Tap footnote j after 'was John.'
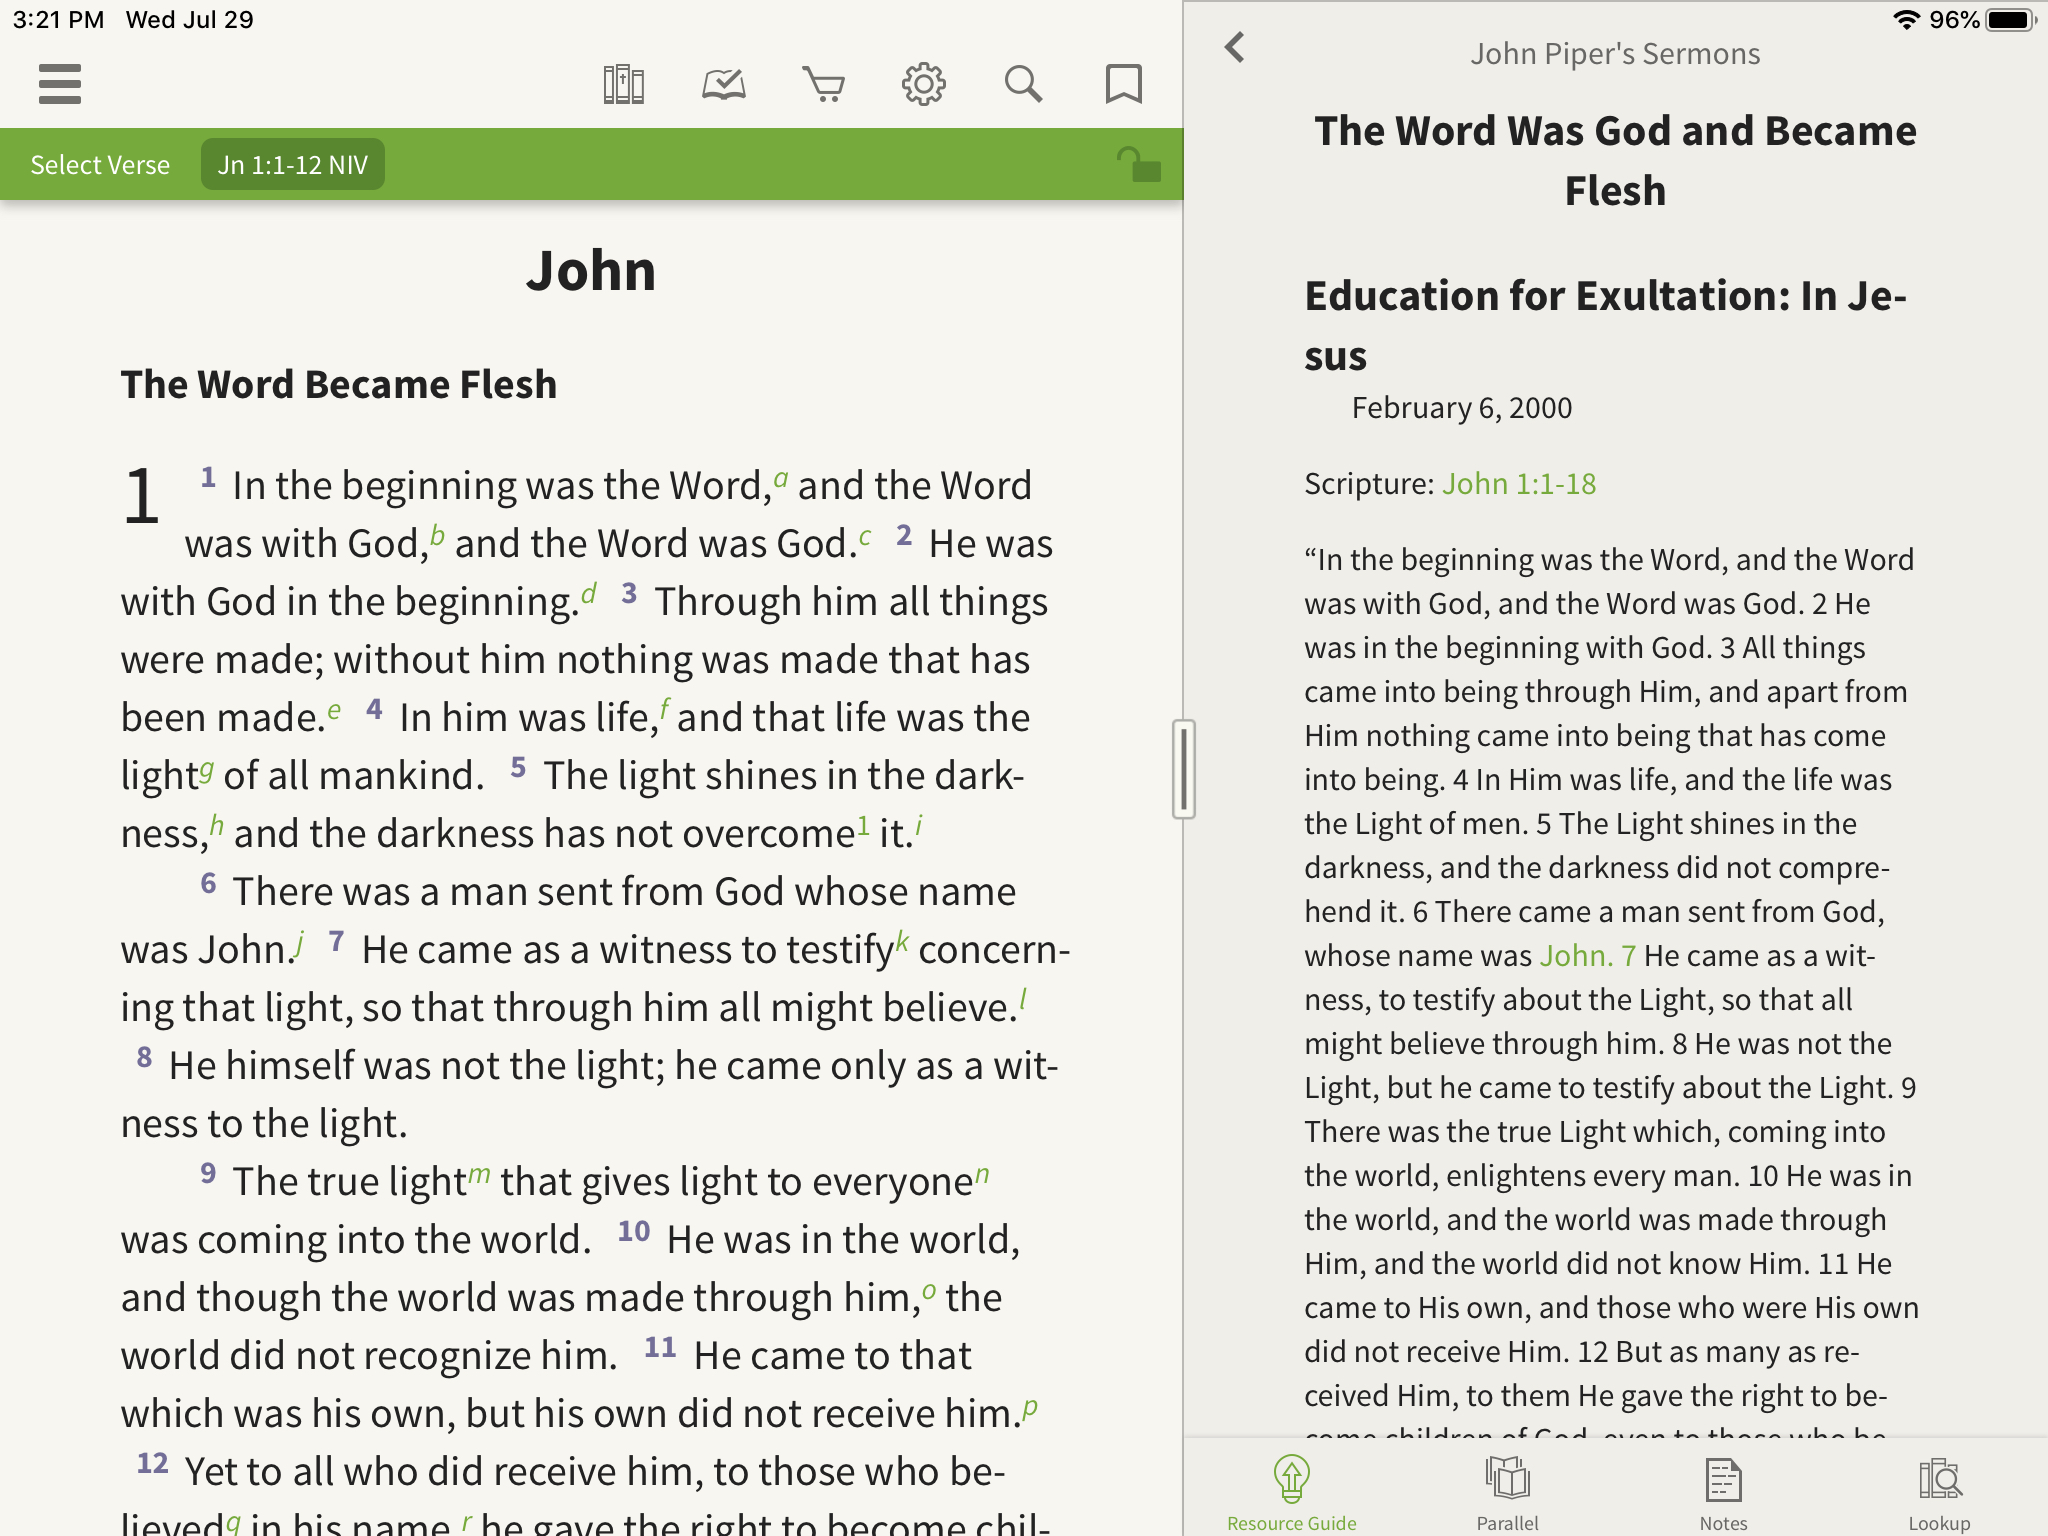 pos(299,943)
